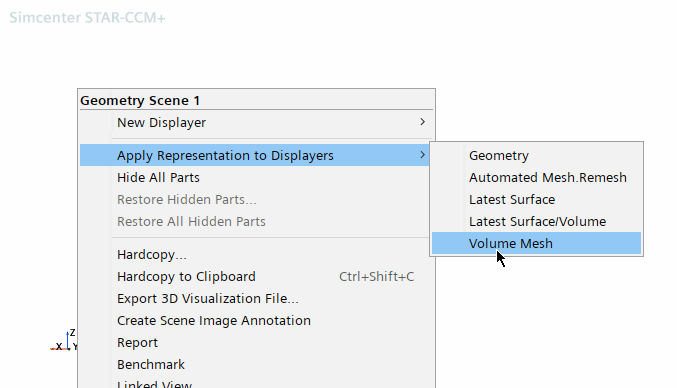
Task: Open Hardcopy... dialog
Action: click(256, 255)
